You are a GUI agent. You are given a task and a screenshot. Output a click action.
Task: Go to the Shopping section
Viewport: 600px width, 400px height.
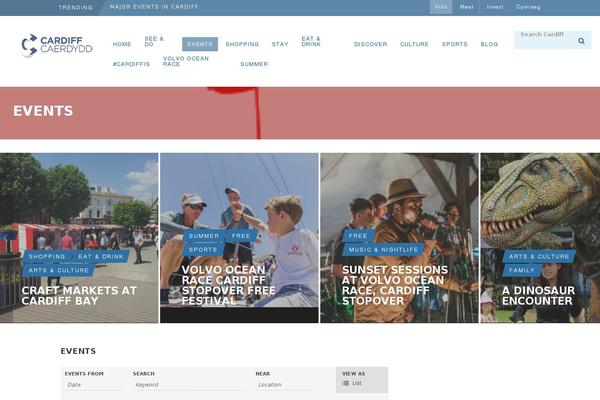(x=242, y=44)
